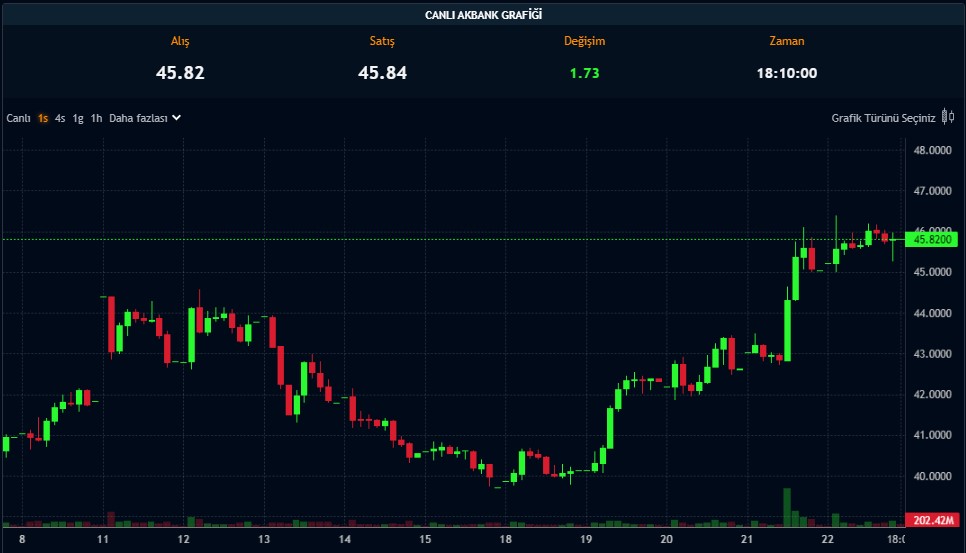Switch to the 1s timeframe
The image size is (966, 553).
tap(43, 118)
